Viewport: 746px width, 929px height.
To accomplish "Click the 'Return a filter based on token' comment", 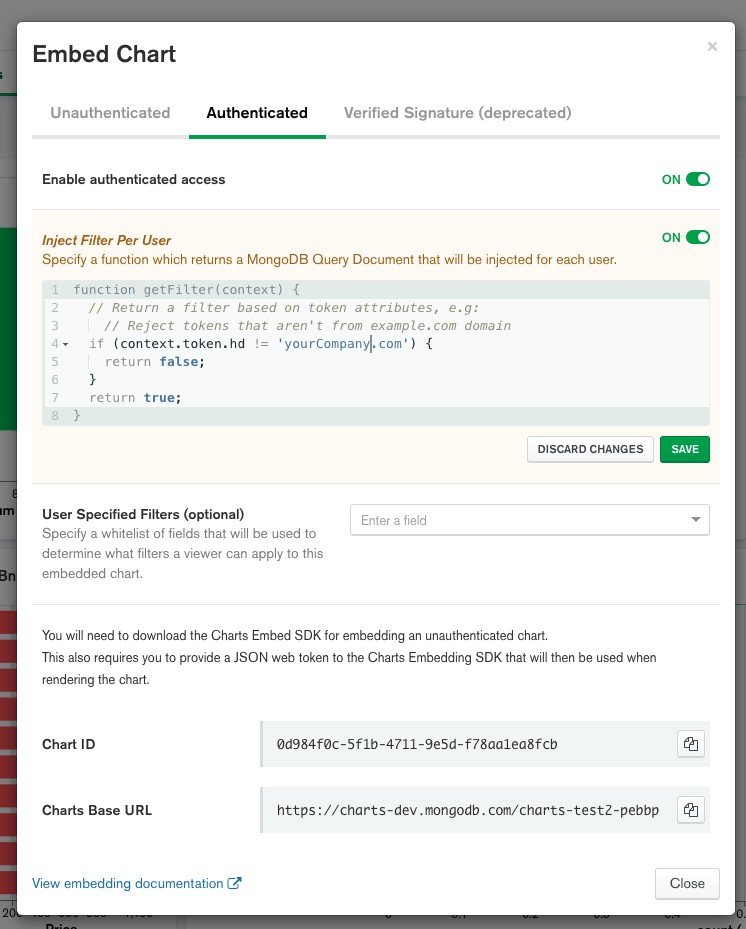I will point(284,307).
